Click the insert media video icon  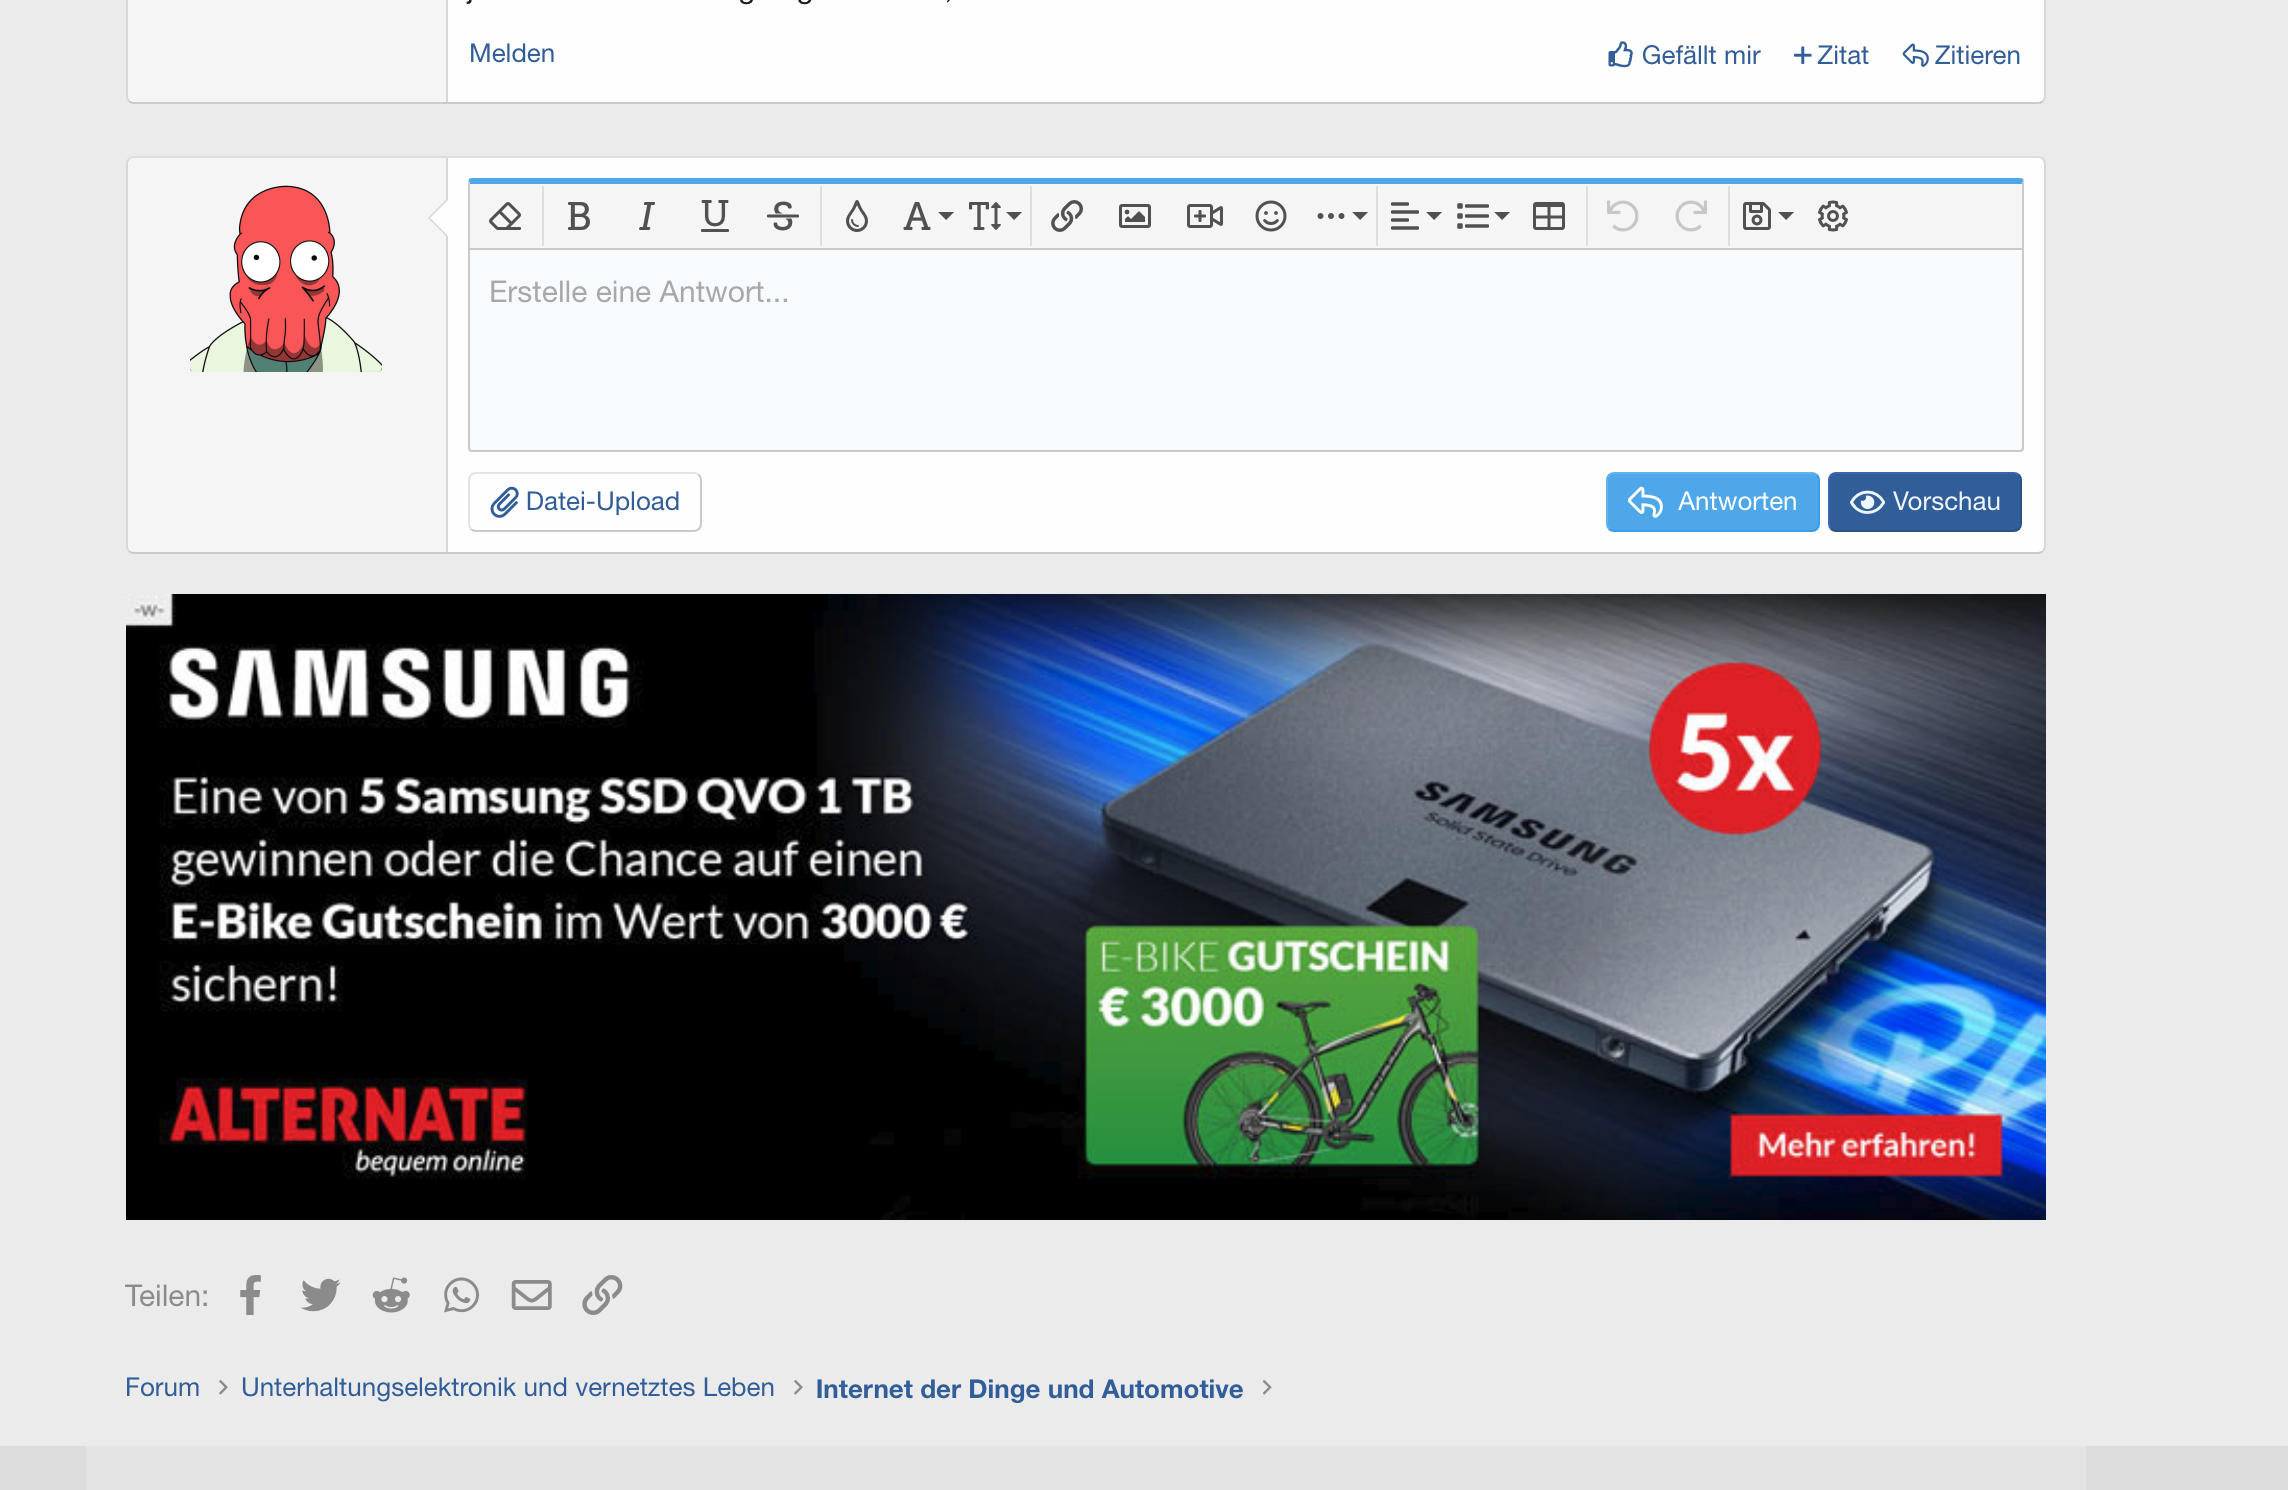pos(1204,216)
